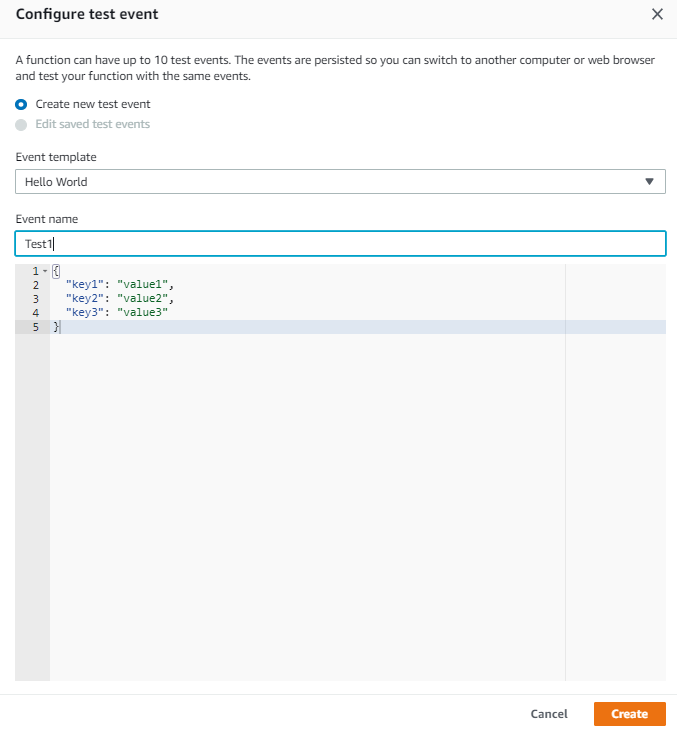This screenshot has width=677, height=734.
Task: Place cursor on "value1" string
Action: pyautogui.click(x=143, y=285)
